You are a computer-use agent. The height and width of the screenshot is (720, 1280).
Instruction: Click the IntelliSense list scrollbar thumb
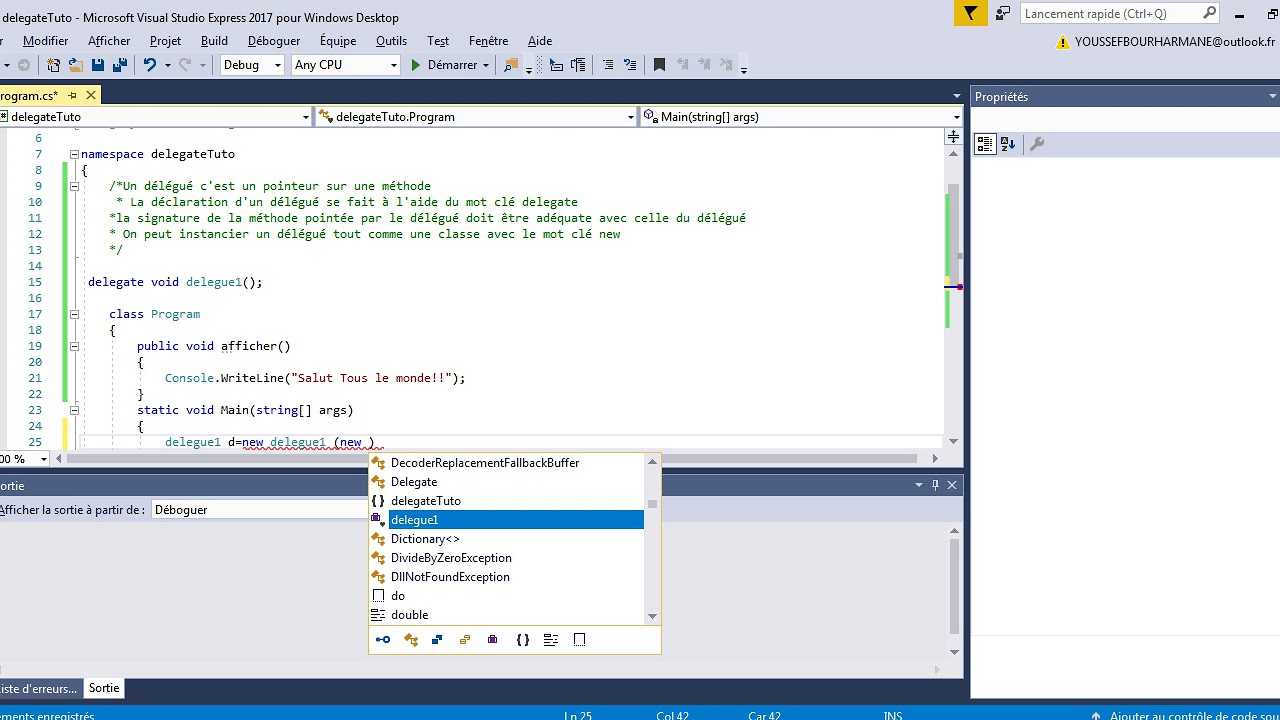(x=653, y=504)
